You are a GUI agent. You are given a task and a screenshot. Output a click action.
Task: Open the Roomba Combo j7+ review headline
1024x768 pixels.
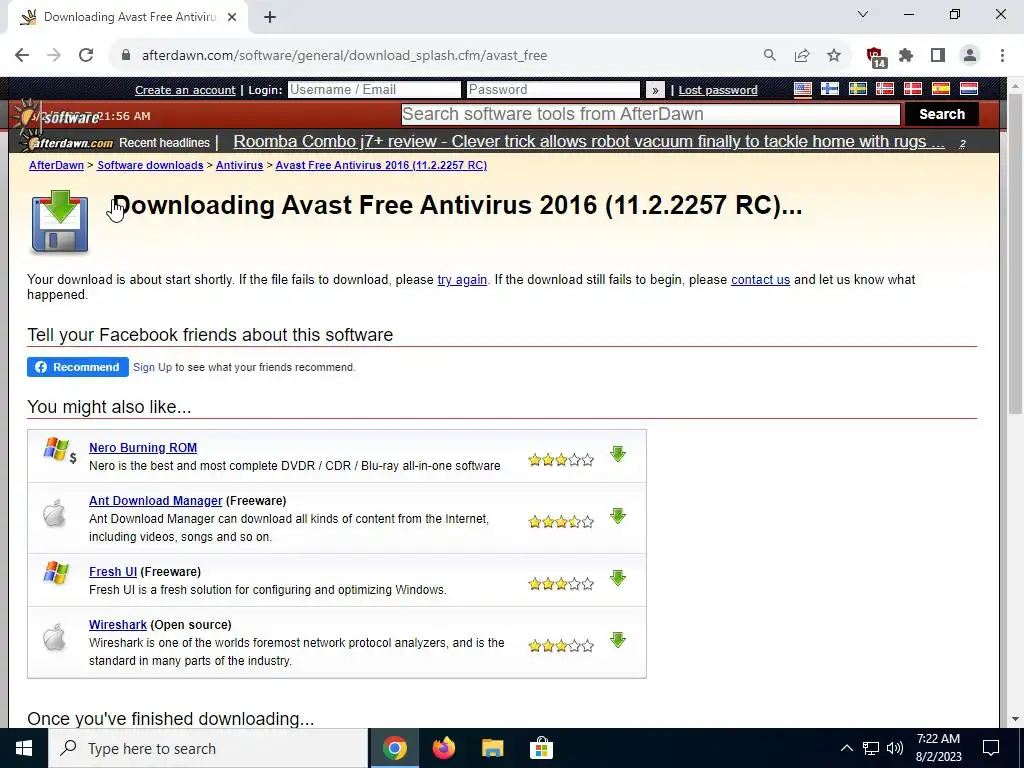click(x=589, y=142)
